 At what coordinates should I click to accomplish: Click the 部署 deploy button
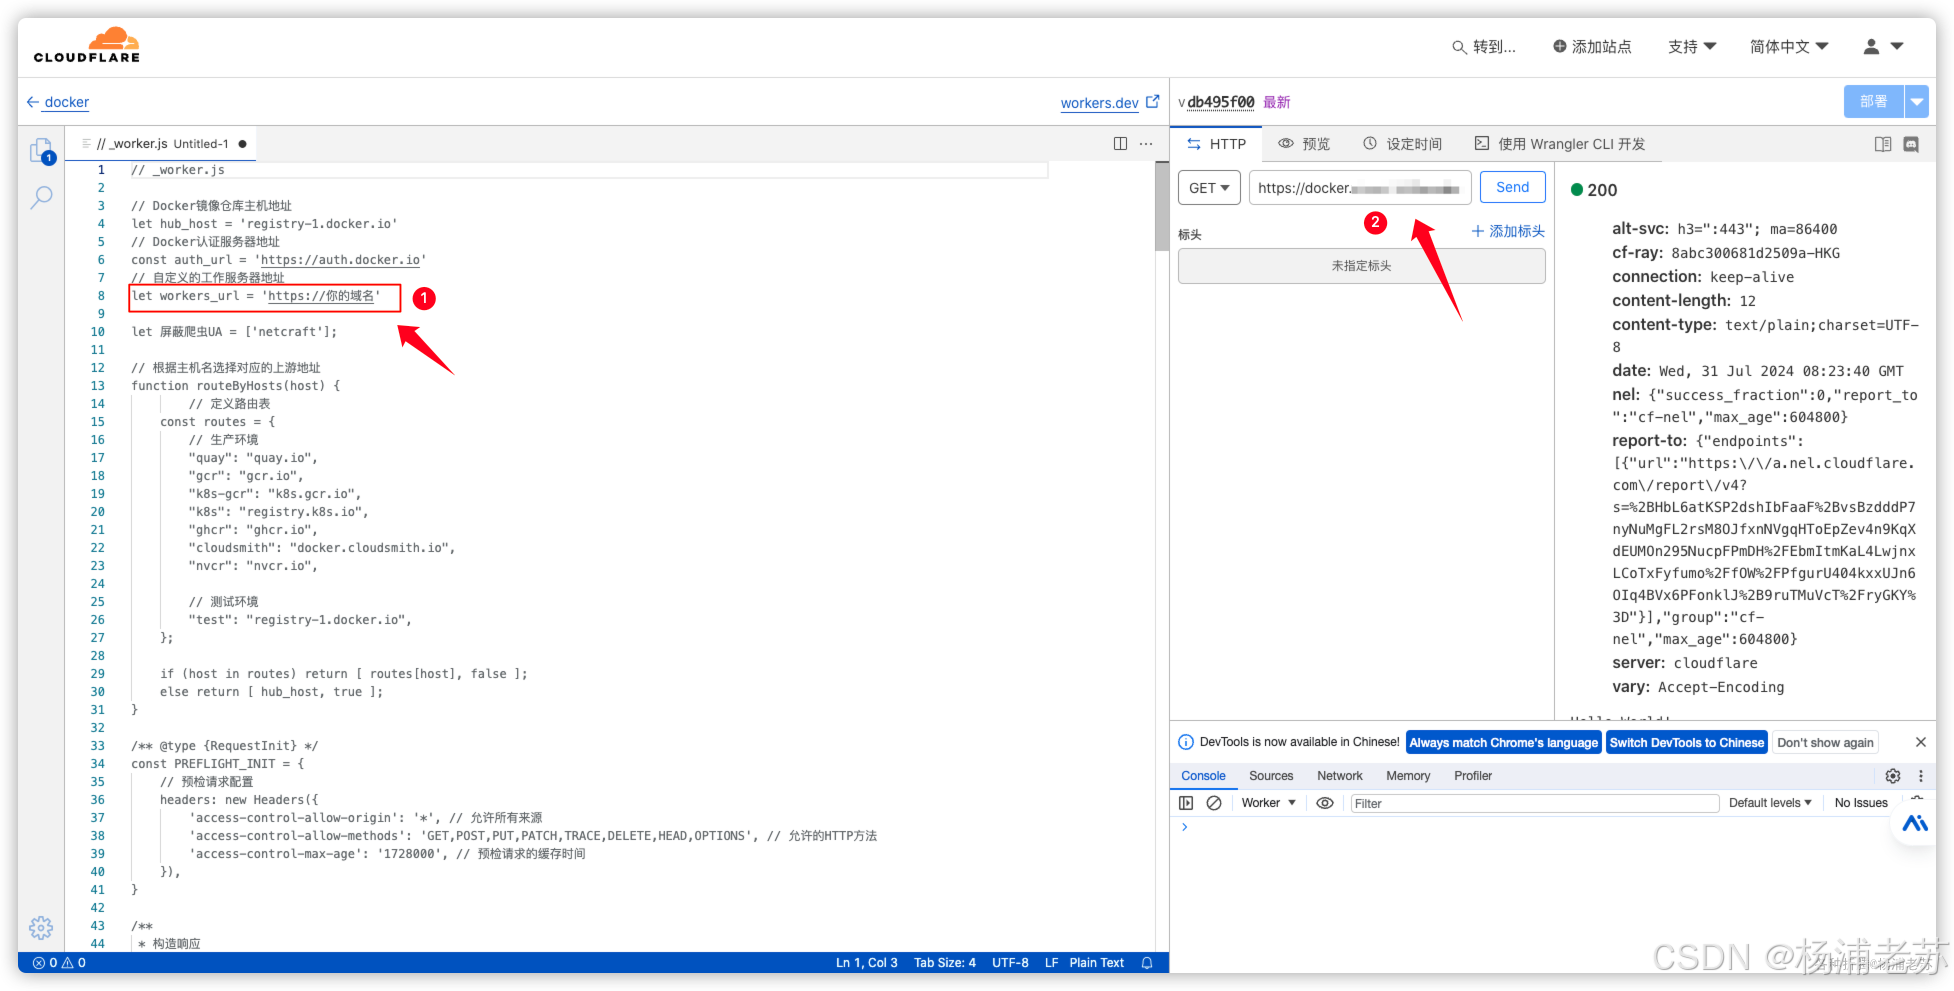[1874, 102]
